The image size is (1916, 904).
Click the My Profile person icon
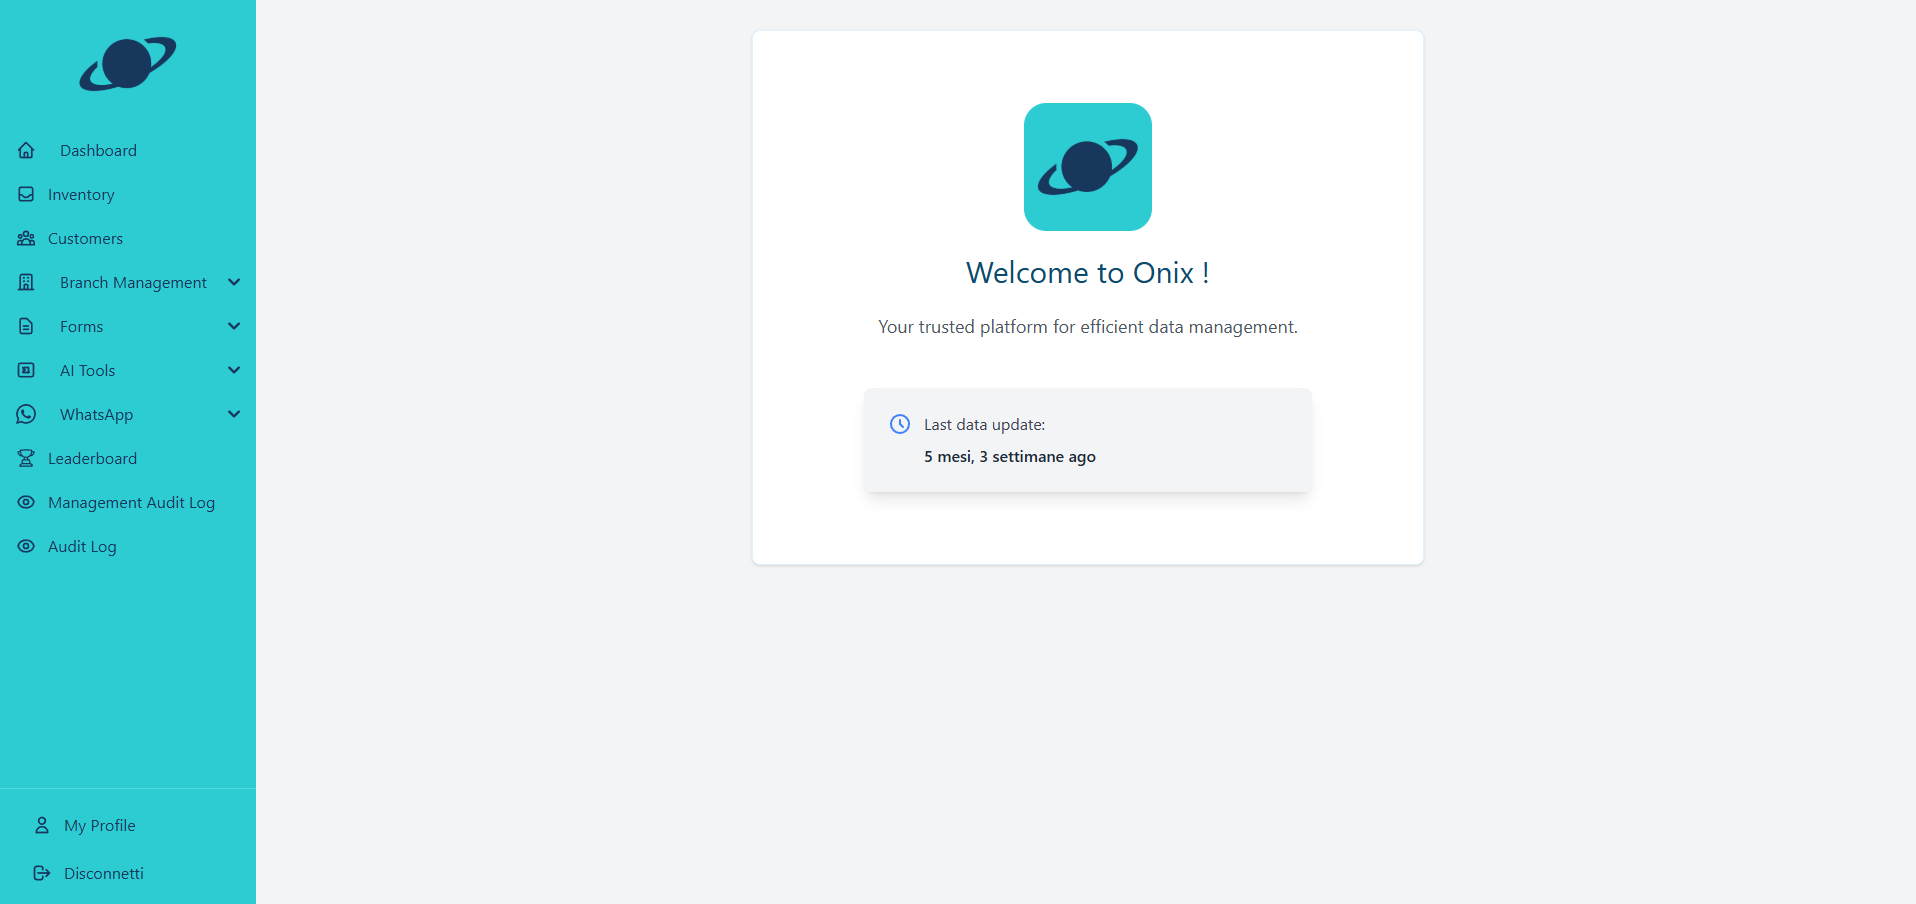click(x=41, y=825)
